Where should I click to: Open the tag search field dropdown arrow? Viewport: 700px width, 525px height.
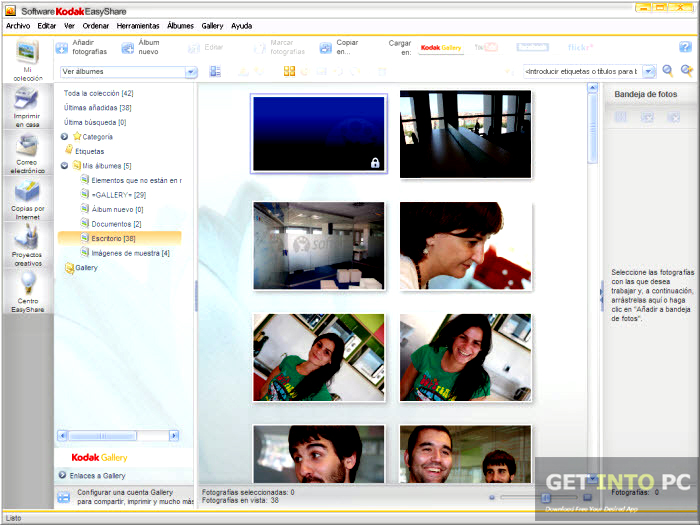point(649,71)
